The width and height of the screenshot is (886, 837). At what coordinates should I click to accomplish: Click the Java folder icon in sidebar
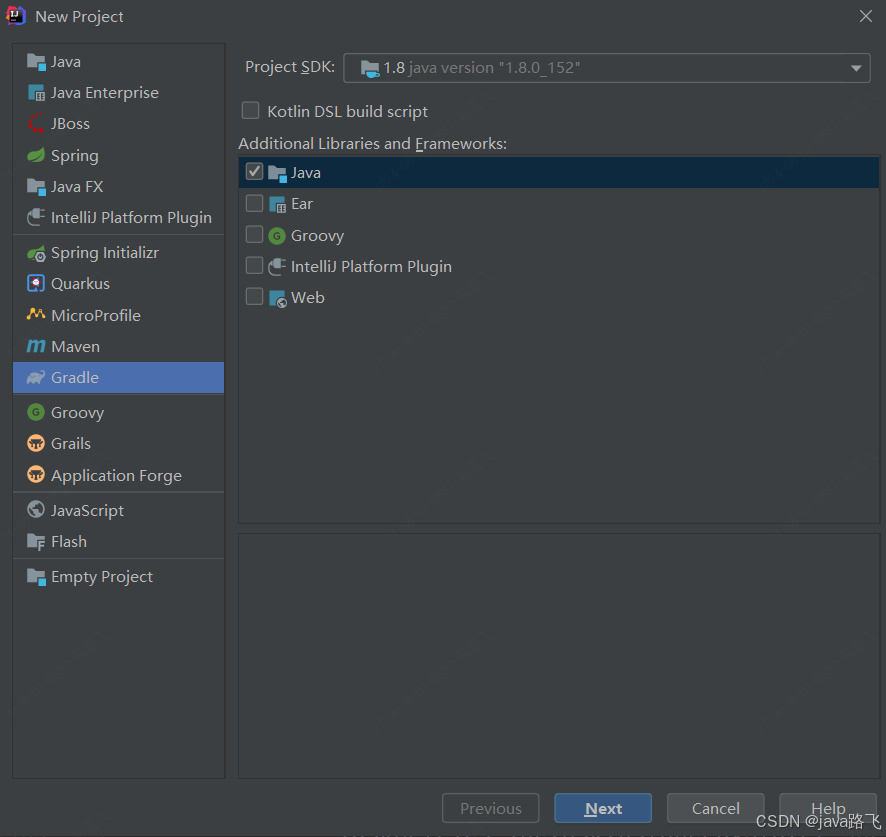click(36, 62)
